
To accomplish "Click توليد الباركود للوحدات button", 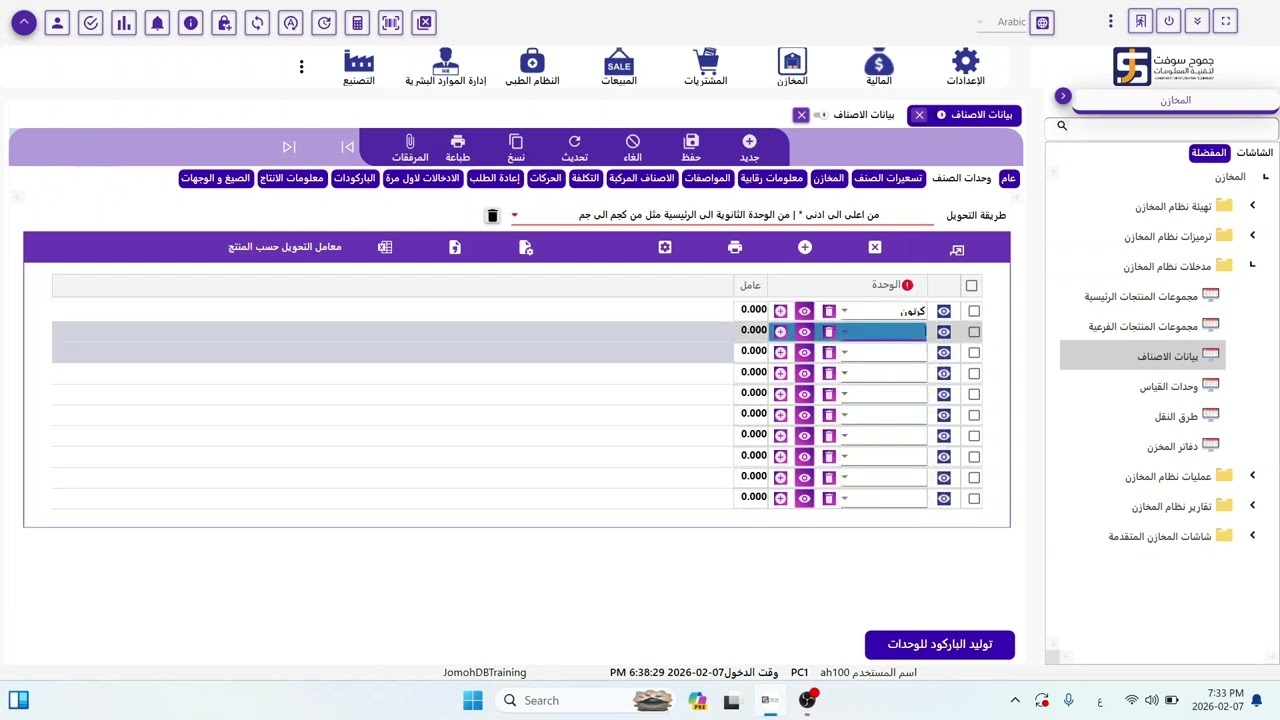I will 940,644.
